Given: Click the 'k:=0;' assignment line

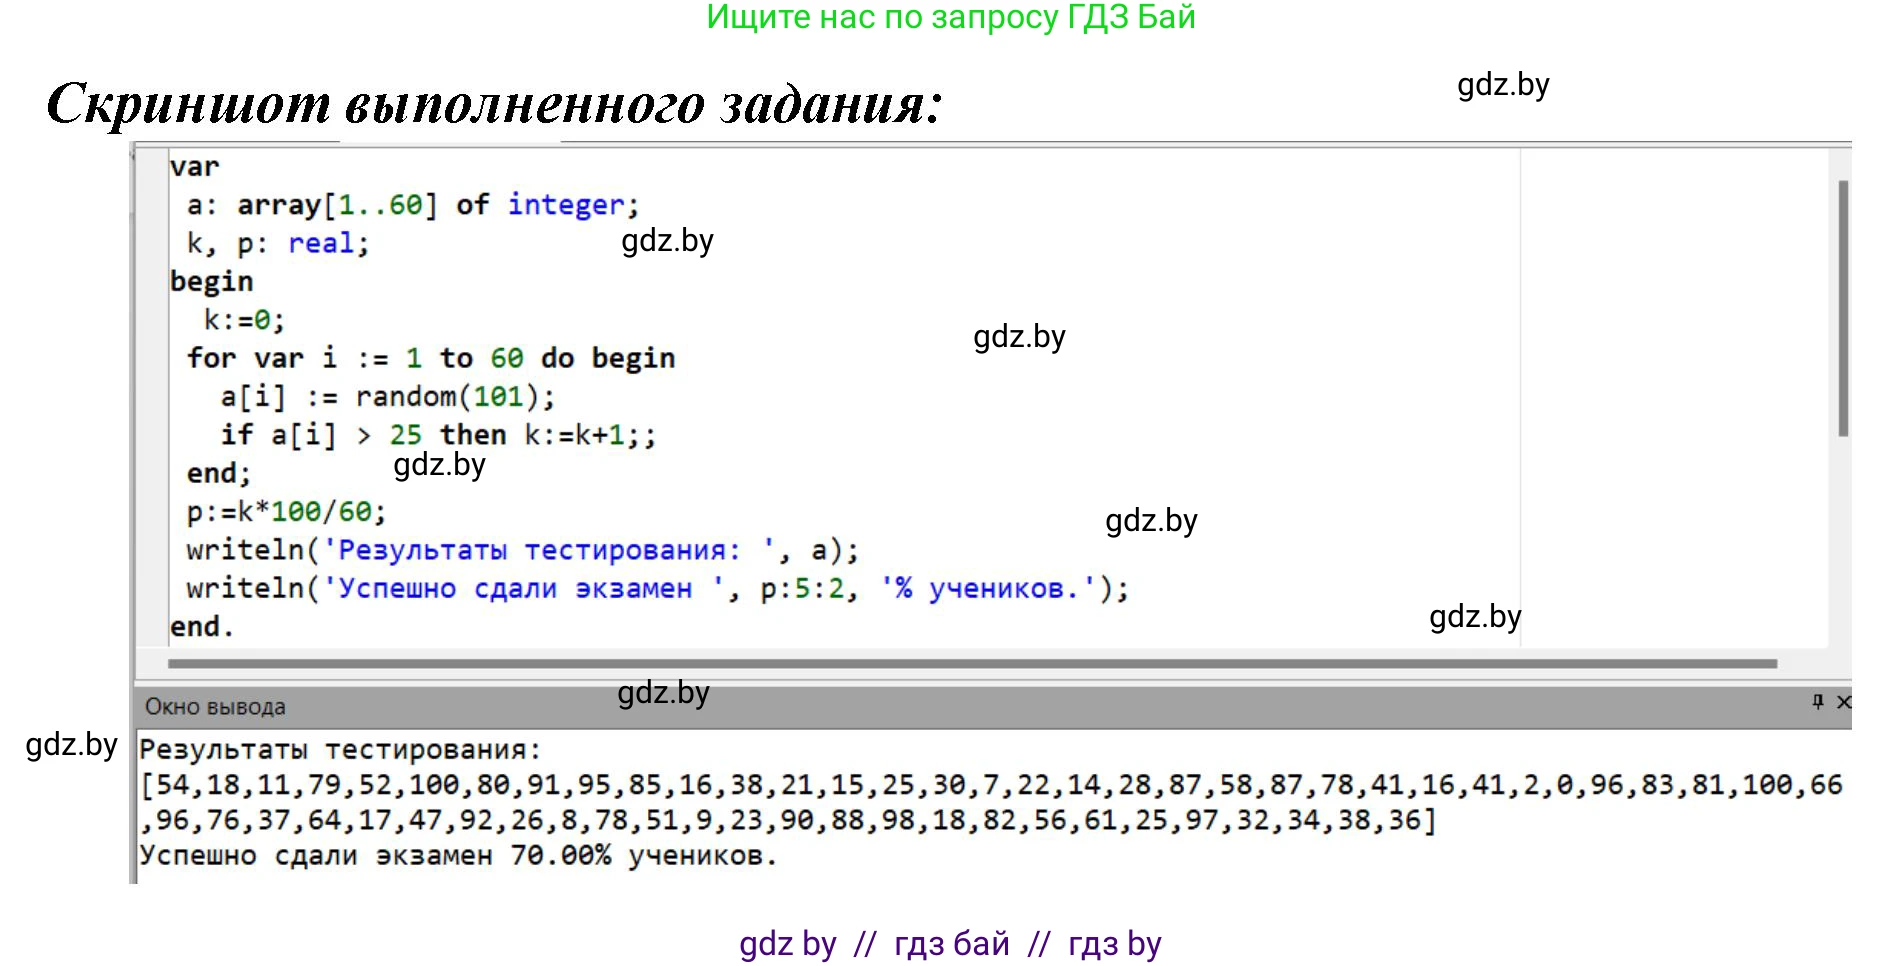Looking at the screenshot, I should coord(244,320).
